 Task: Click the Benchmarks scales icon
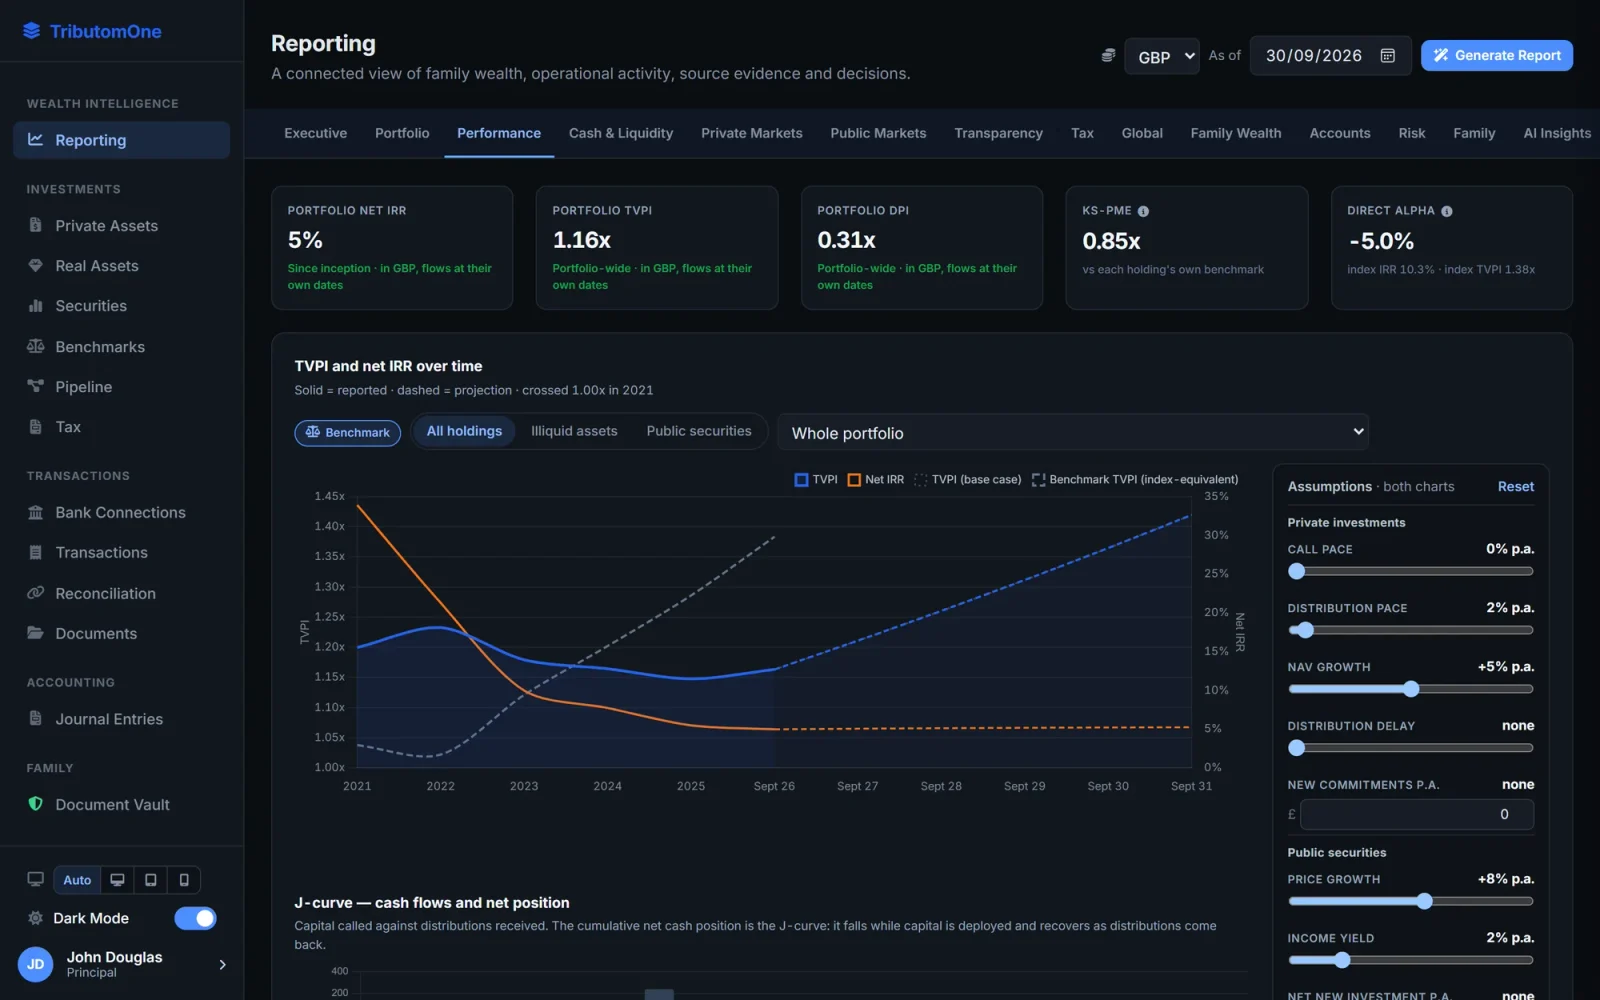click(35, 346)
